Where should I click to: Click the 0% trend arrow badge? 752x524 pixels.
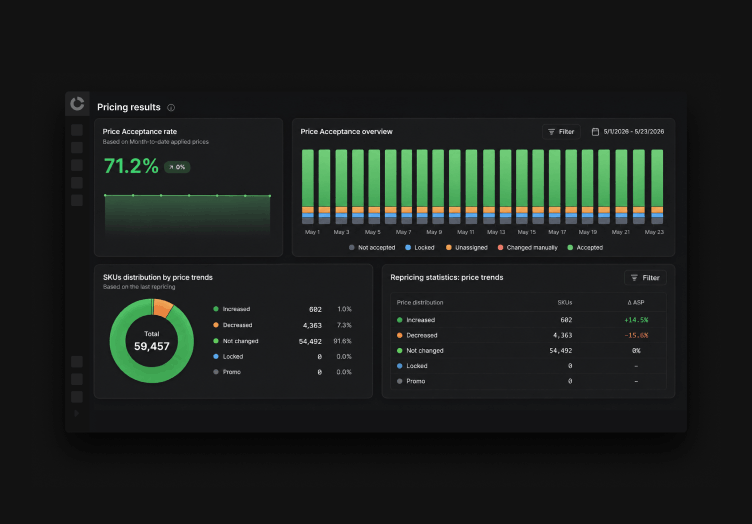click(x=177, y=167)
